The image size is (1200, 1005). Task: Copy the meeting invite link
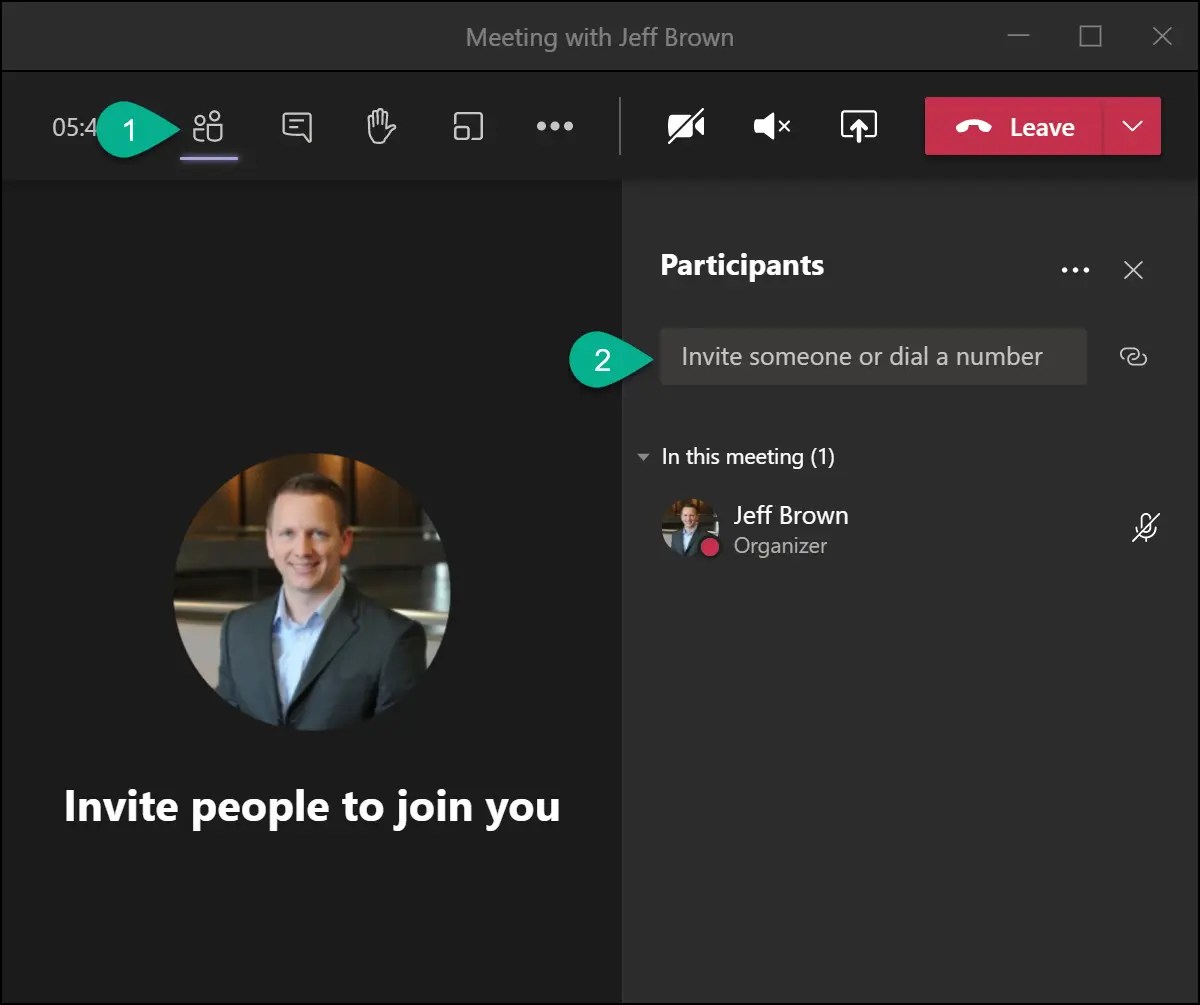(x=1133, y=356)
